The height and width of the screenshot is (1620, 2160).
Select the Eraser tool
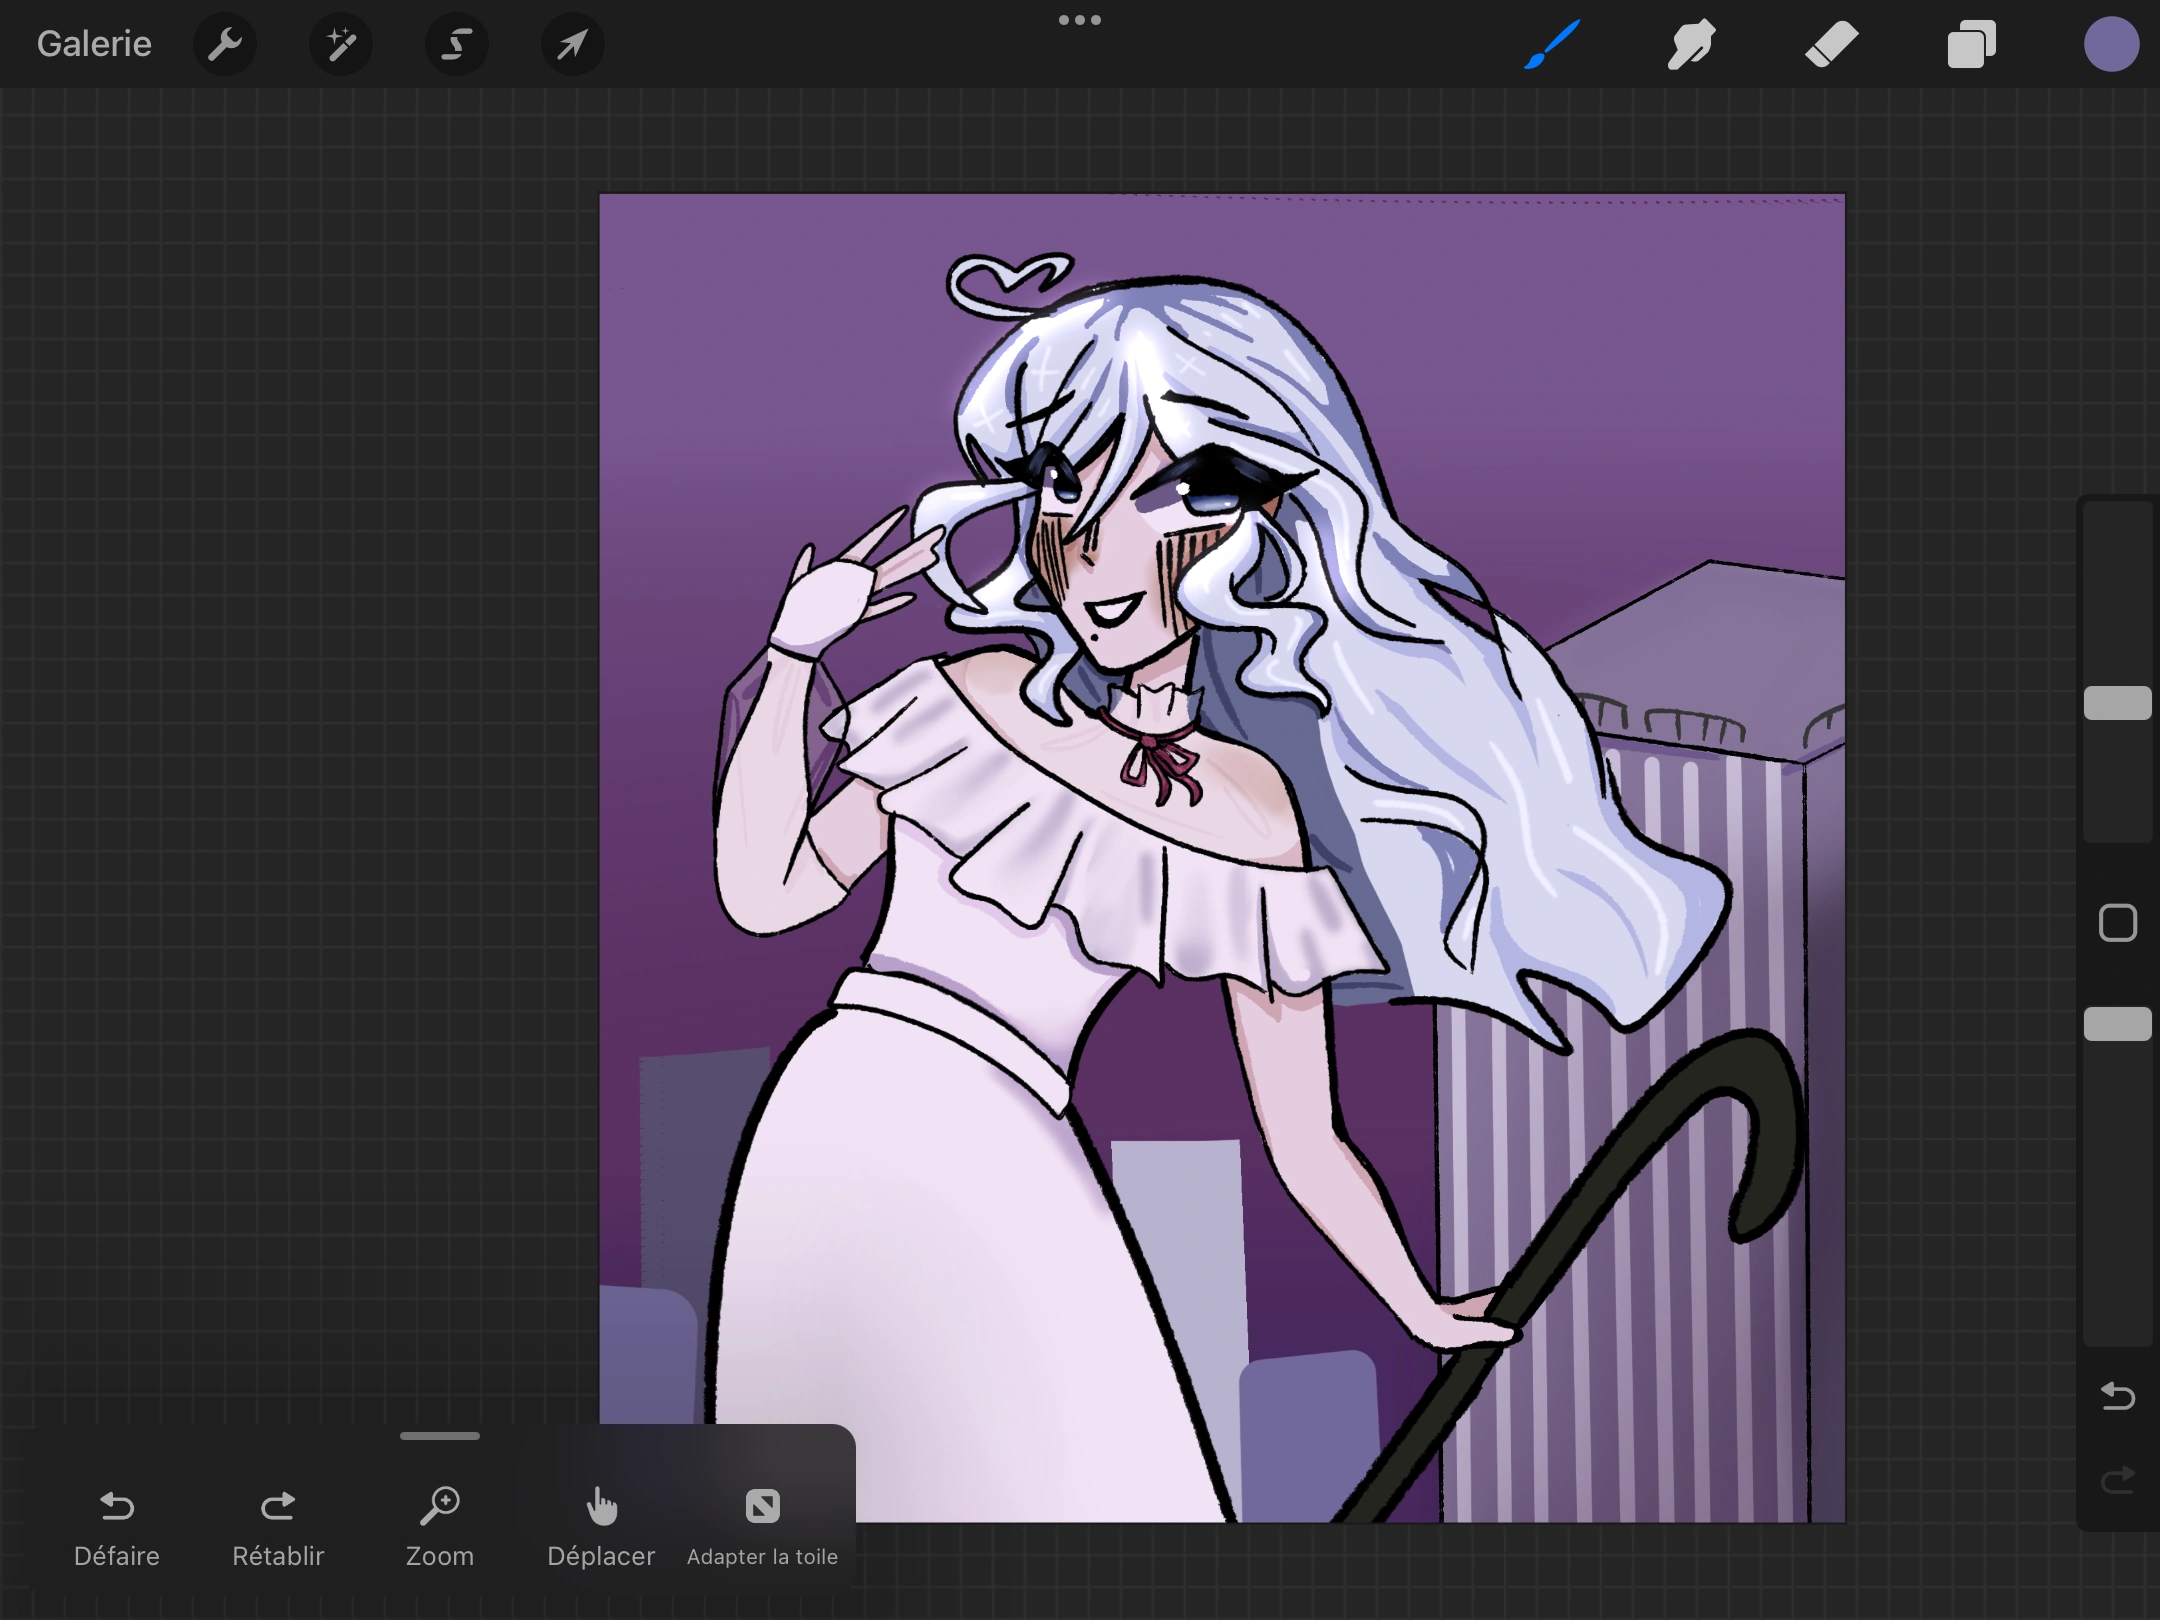[1831, 44]
